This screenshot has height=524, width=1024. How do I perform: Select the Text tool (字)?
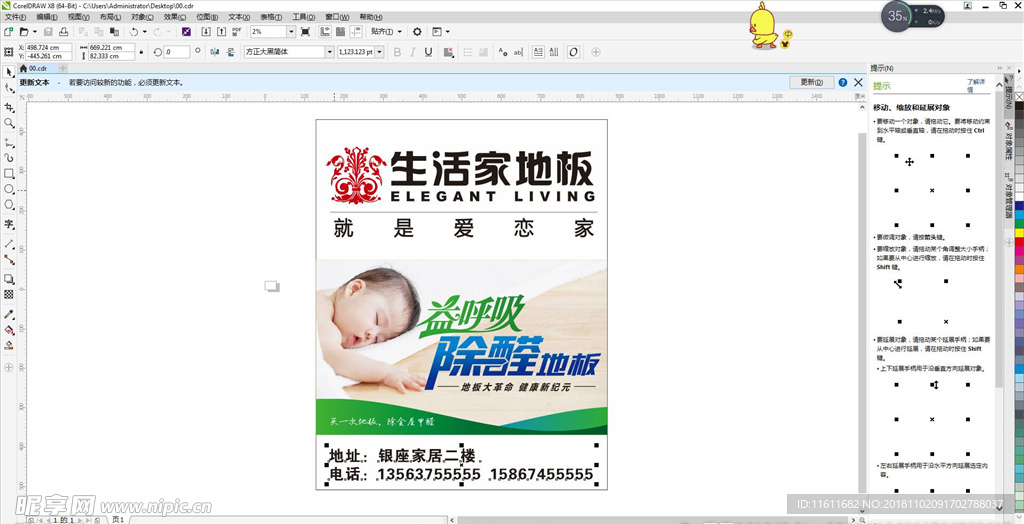coord(8,224)
